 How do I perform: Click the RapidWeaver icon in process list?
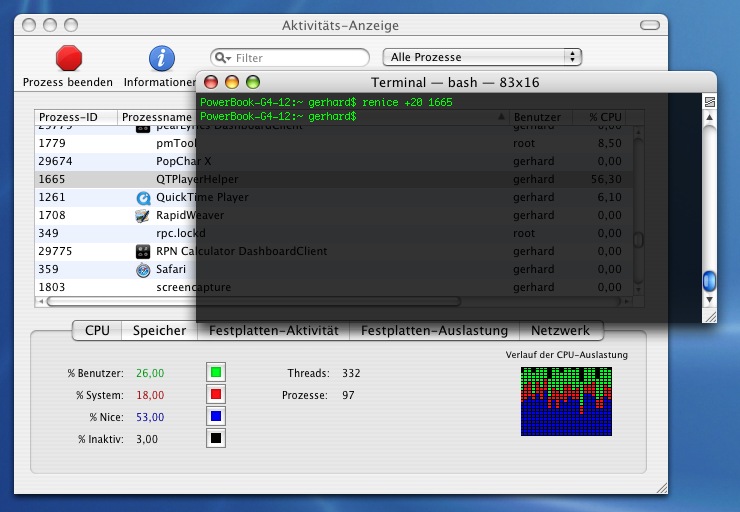pyautogui.click(x=143, y=215)
